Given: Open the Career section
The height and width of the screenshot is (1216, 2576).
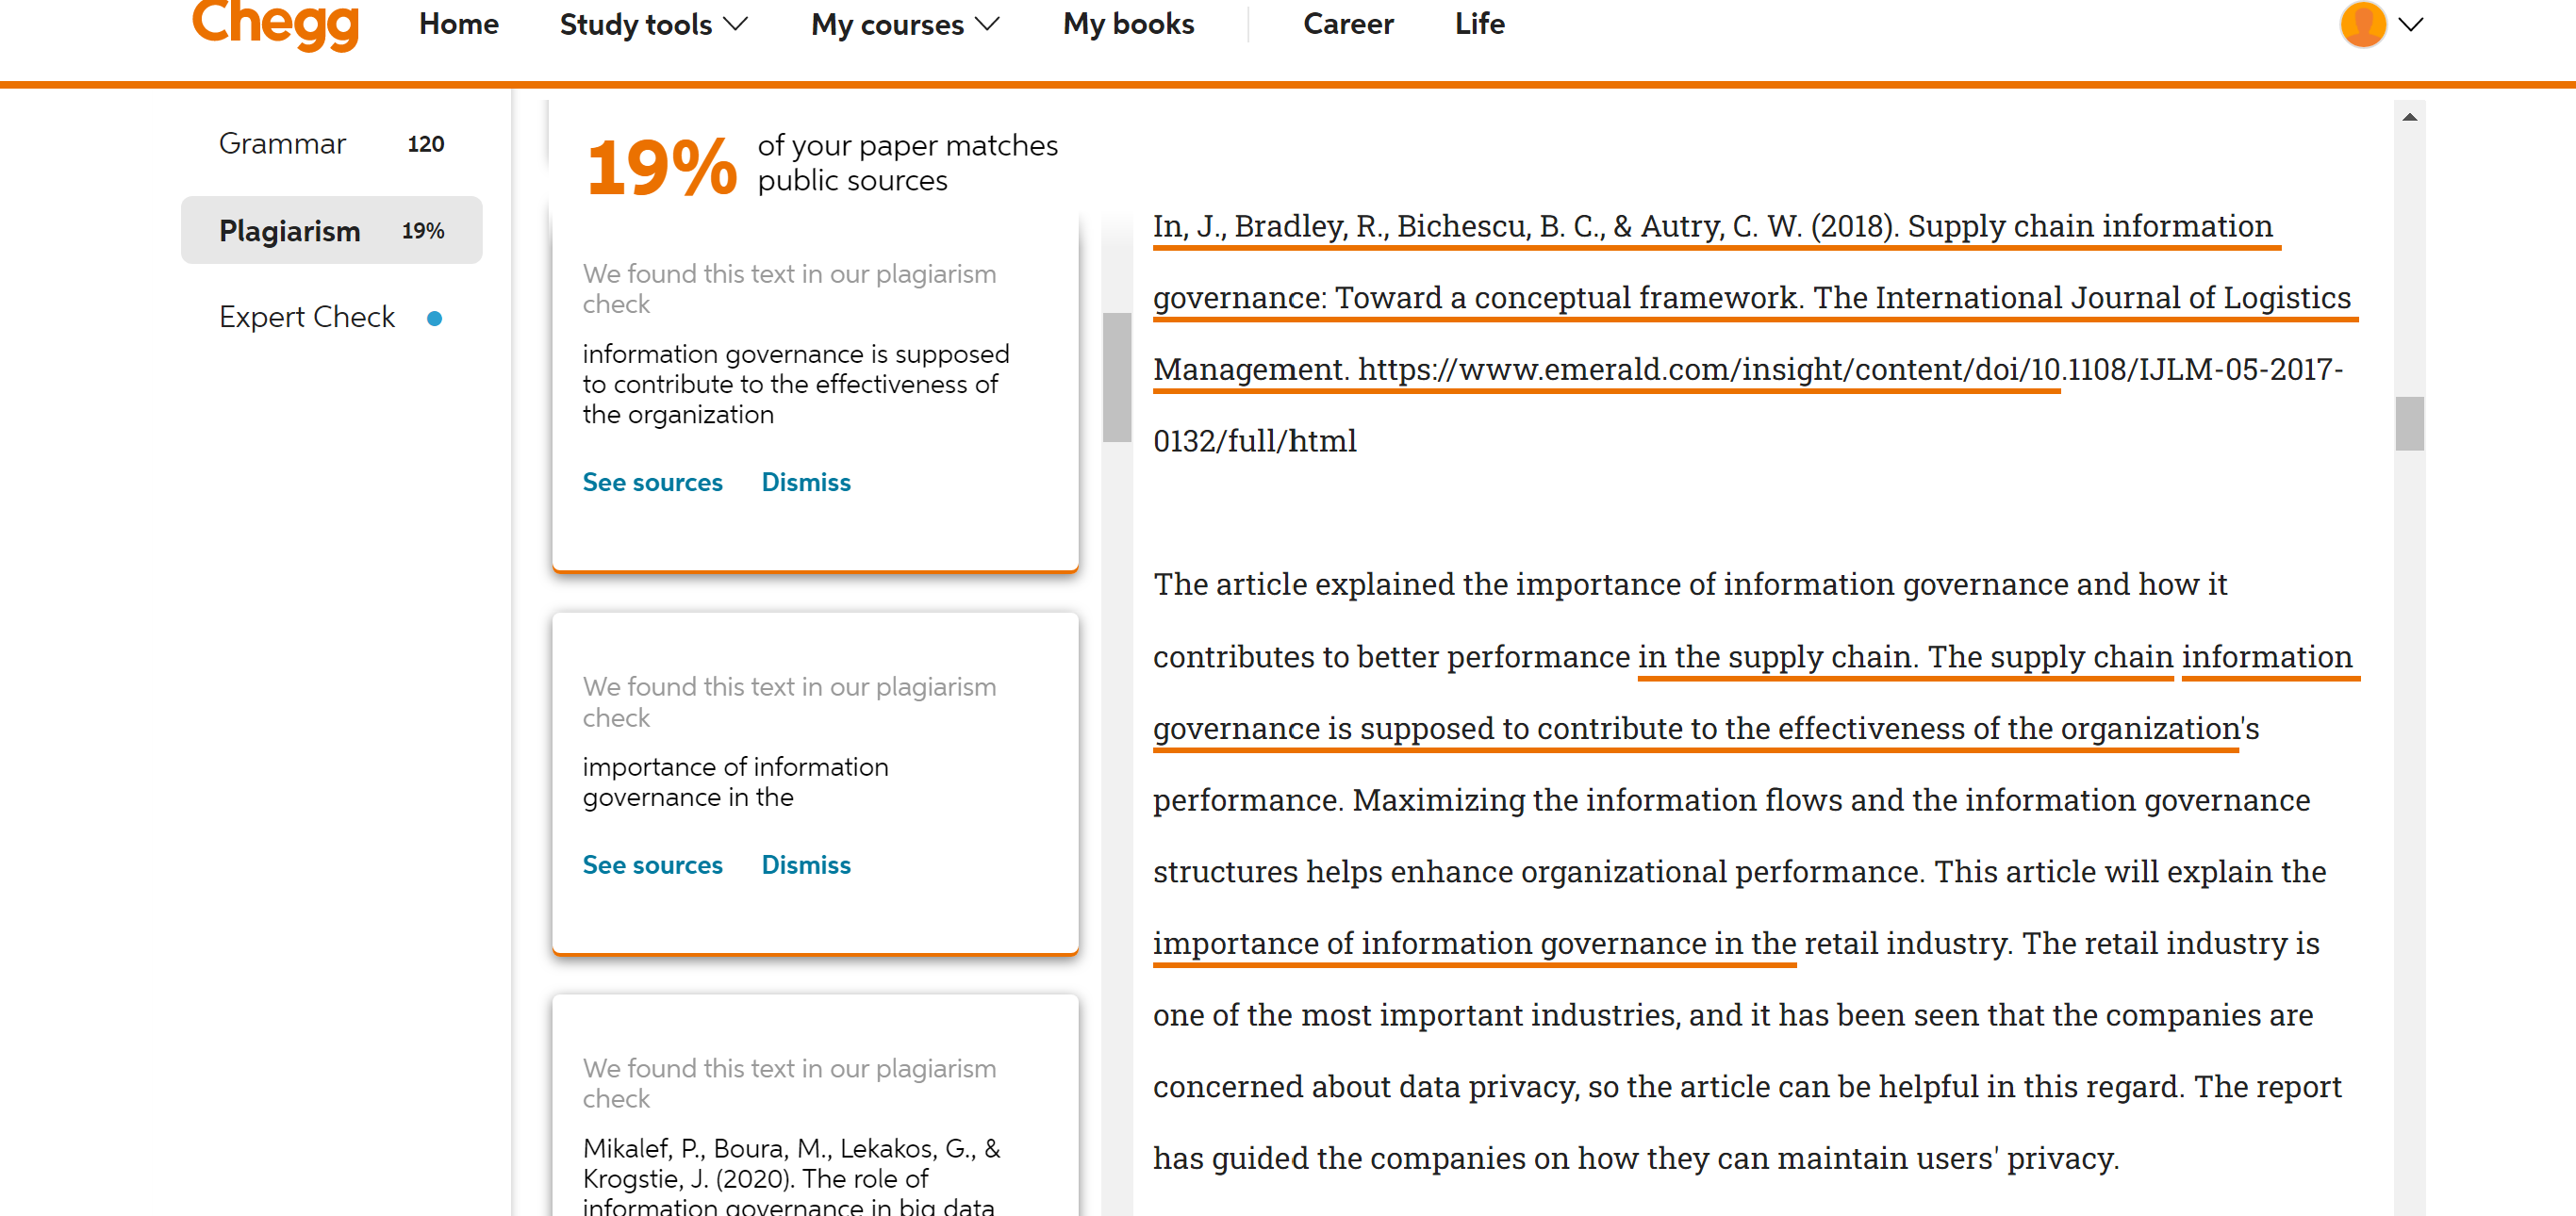Looking at the screenshot, I should (1348, 24).
